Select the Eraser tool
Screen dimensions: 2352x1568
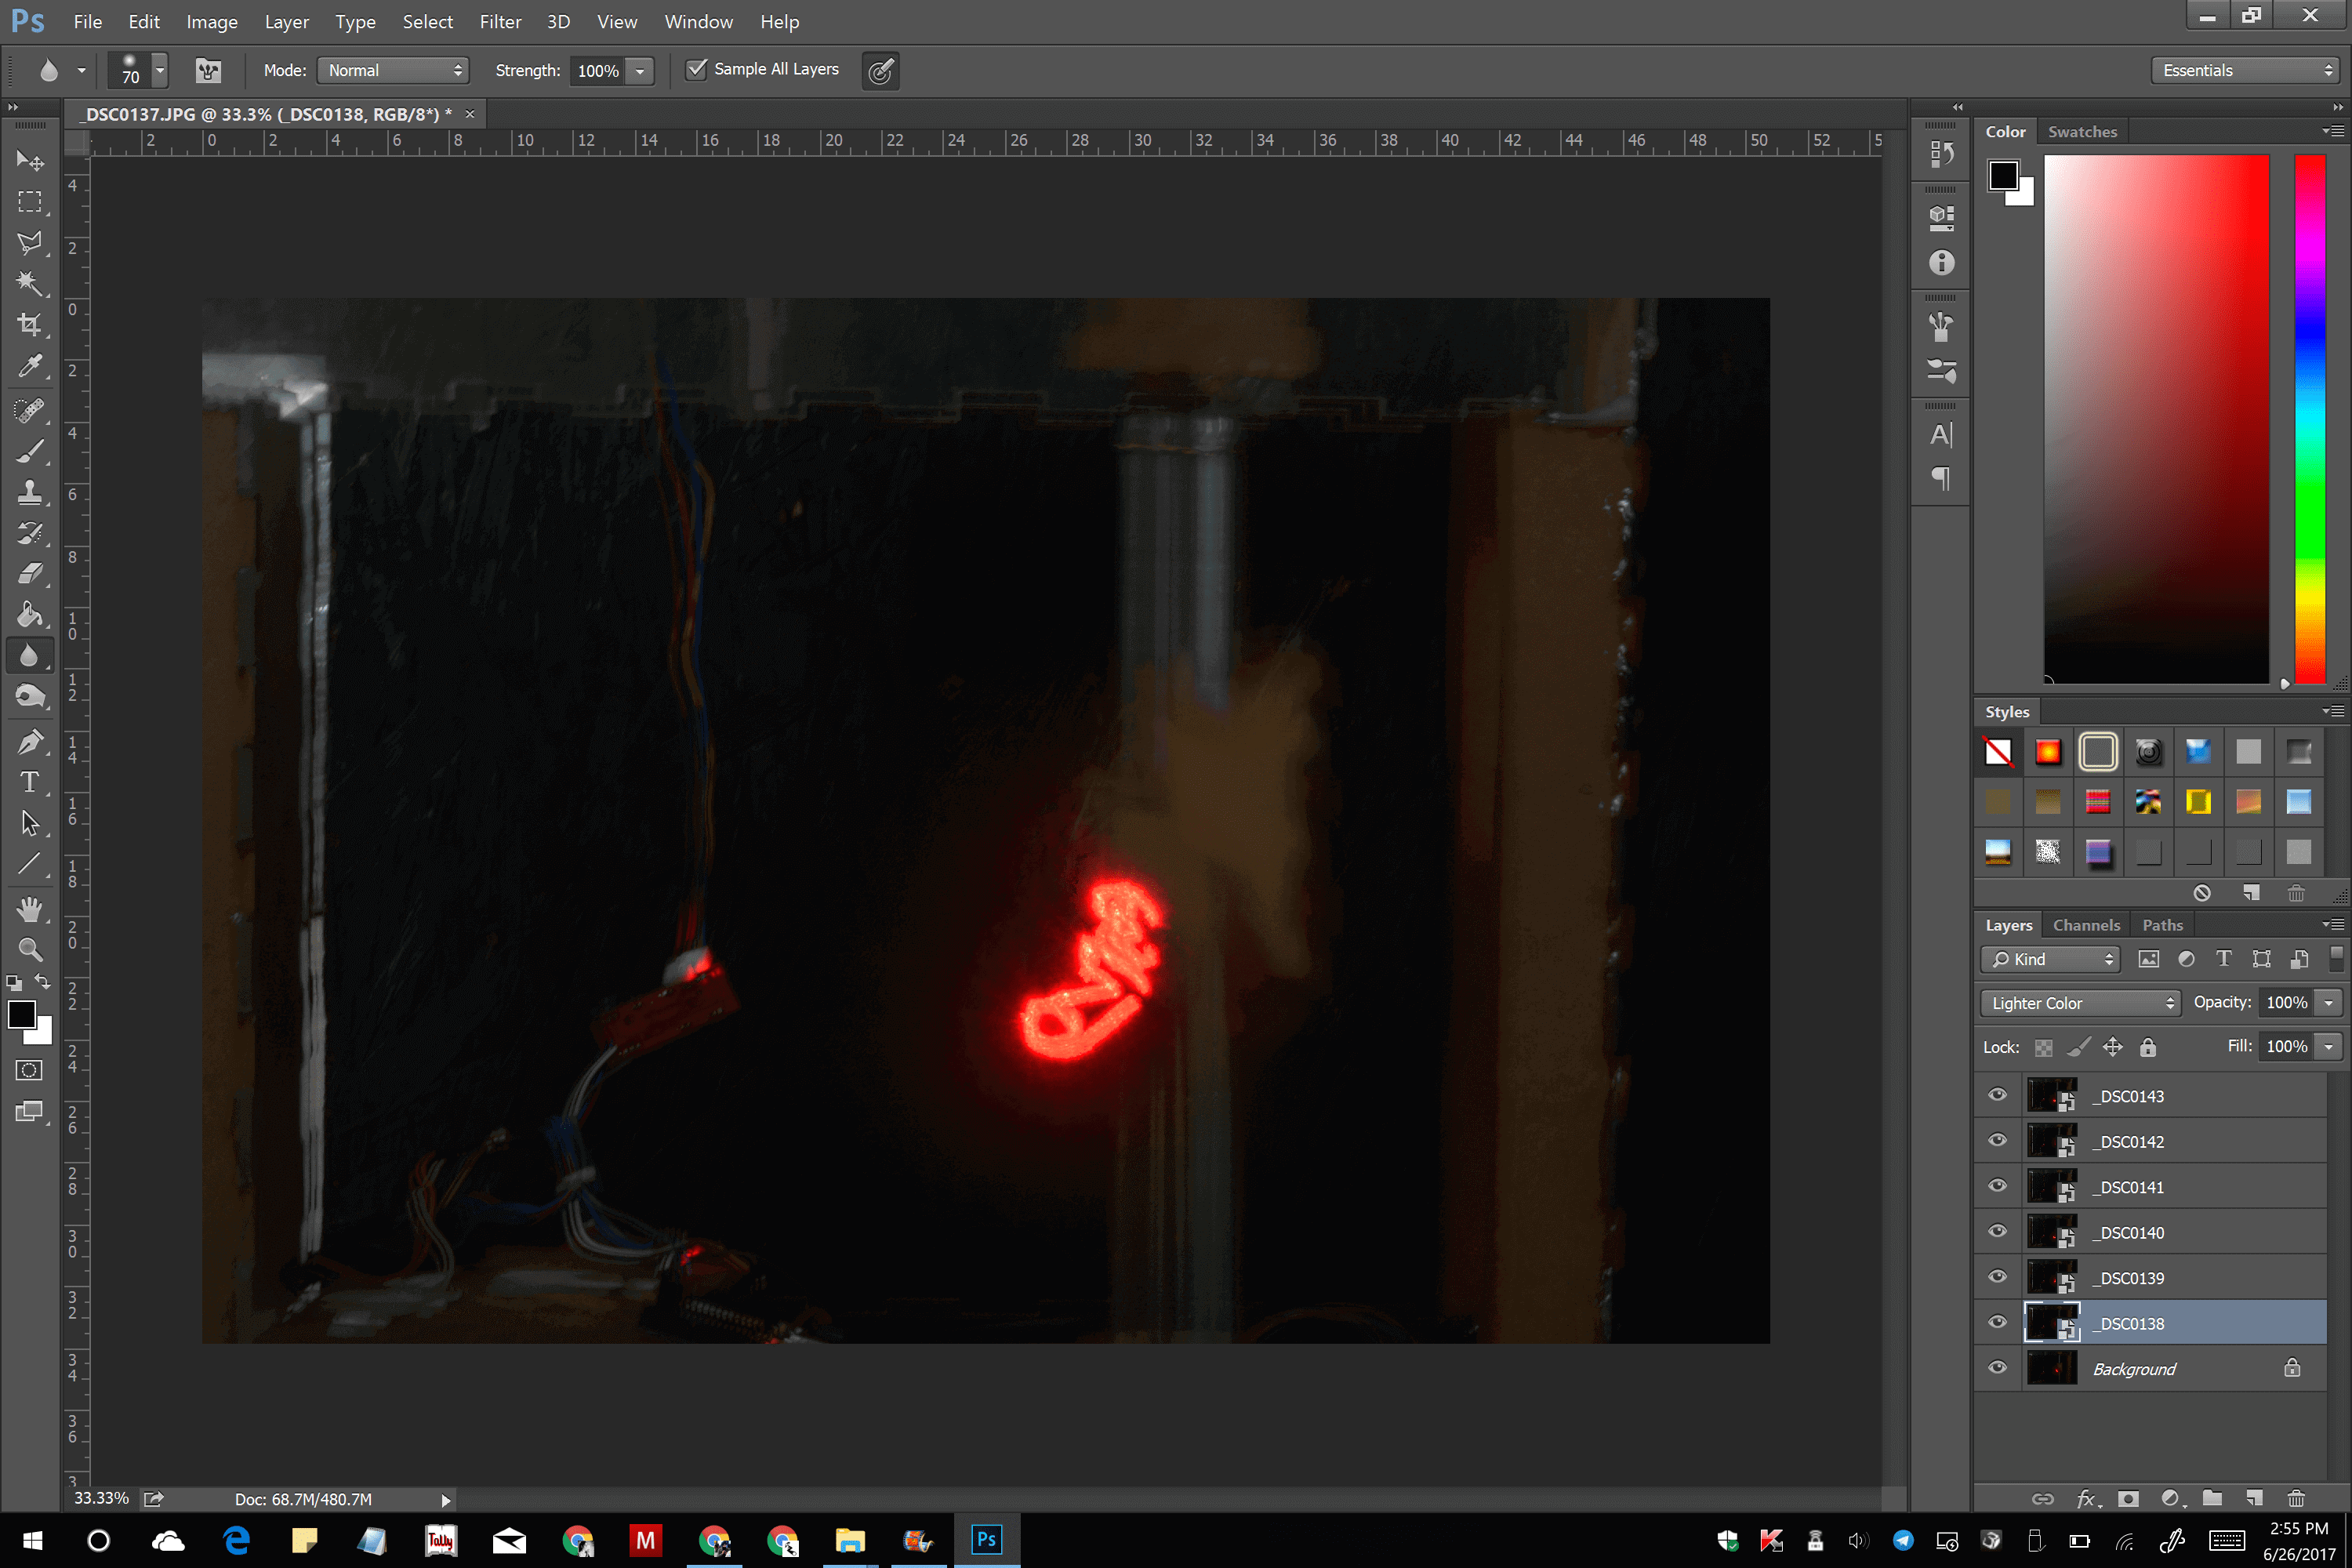pos(30,574)
